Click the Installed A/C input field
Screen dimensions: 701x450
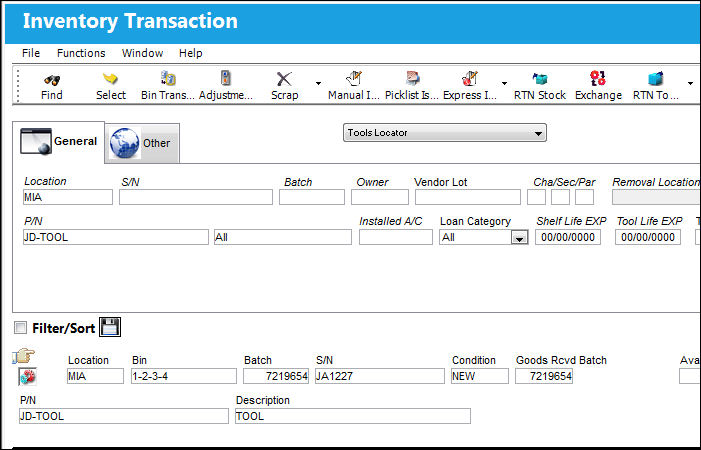(x=396, y=237)
